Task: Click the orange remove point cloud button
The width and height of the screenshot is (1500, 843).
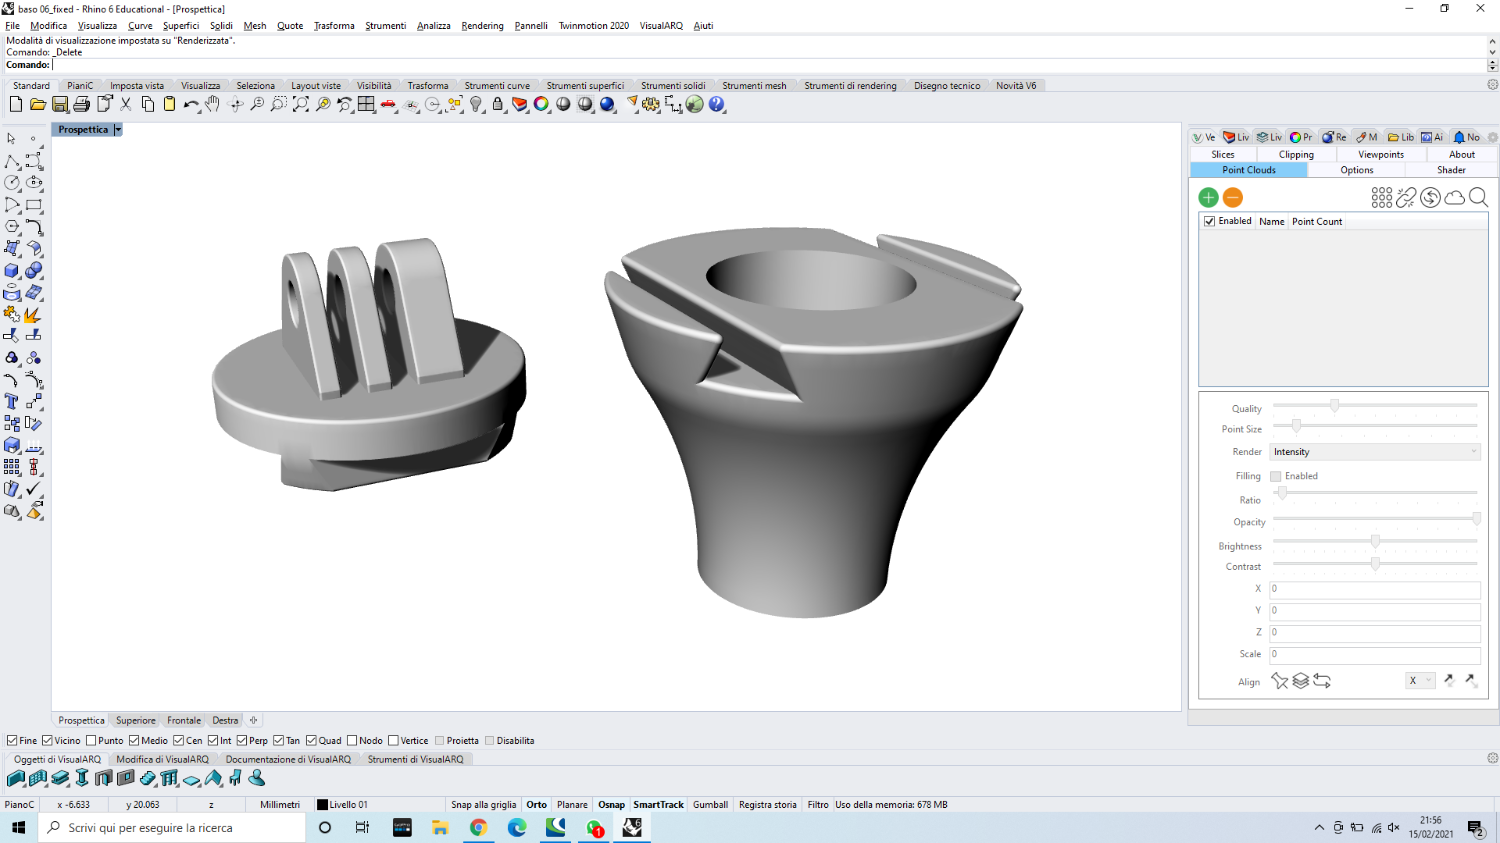Action: pyautogui.click(x=1233, y=198)
